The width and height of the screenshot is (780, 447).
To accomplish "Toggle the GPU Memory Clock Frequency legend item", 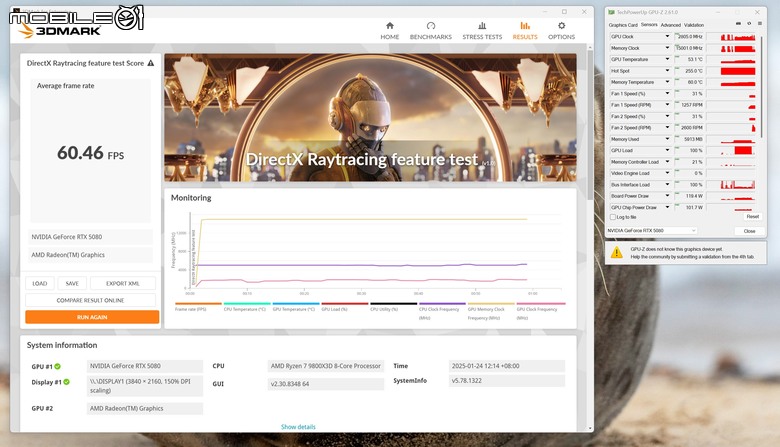I will click(x=490, y=310).
